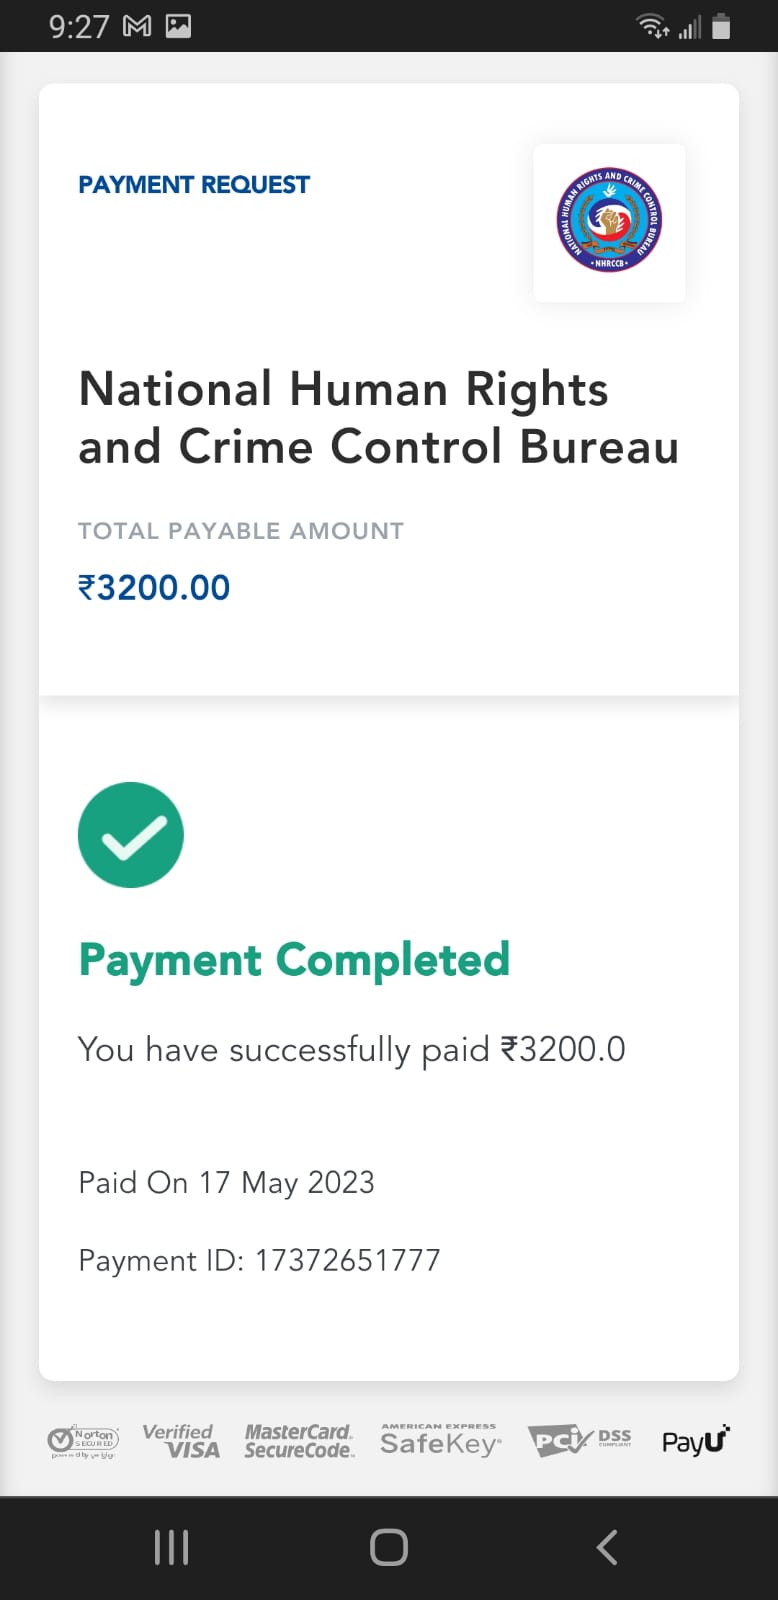This screenshot has width=778, height=1600.
Task: Tap the Verified by VISA logo
Action: coord(181,1441)
